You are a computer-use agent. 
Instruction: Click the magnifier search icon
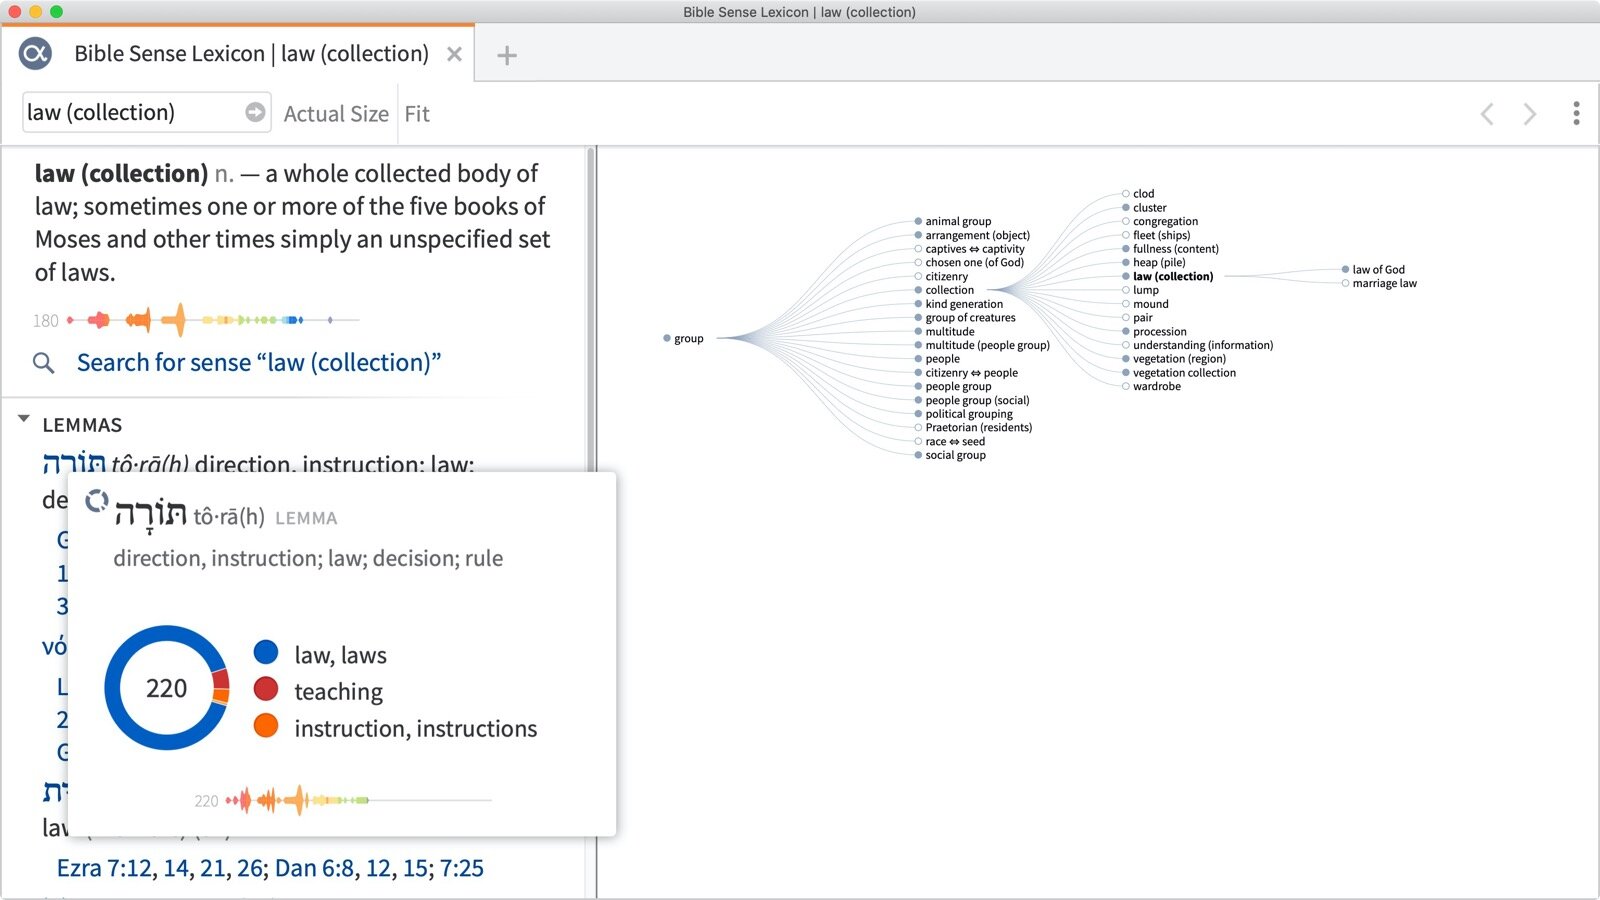43,362
